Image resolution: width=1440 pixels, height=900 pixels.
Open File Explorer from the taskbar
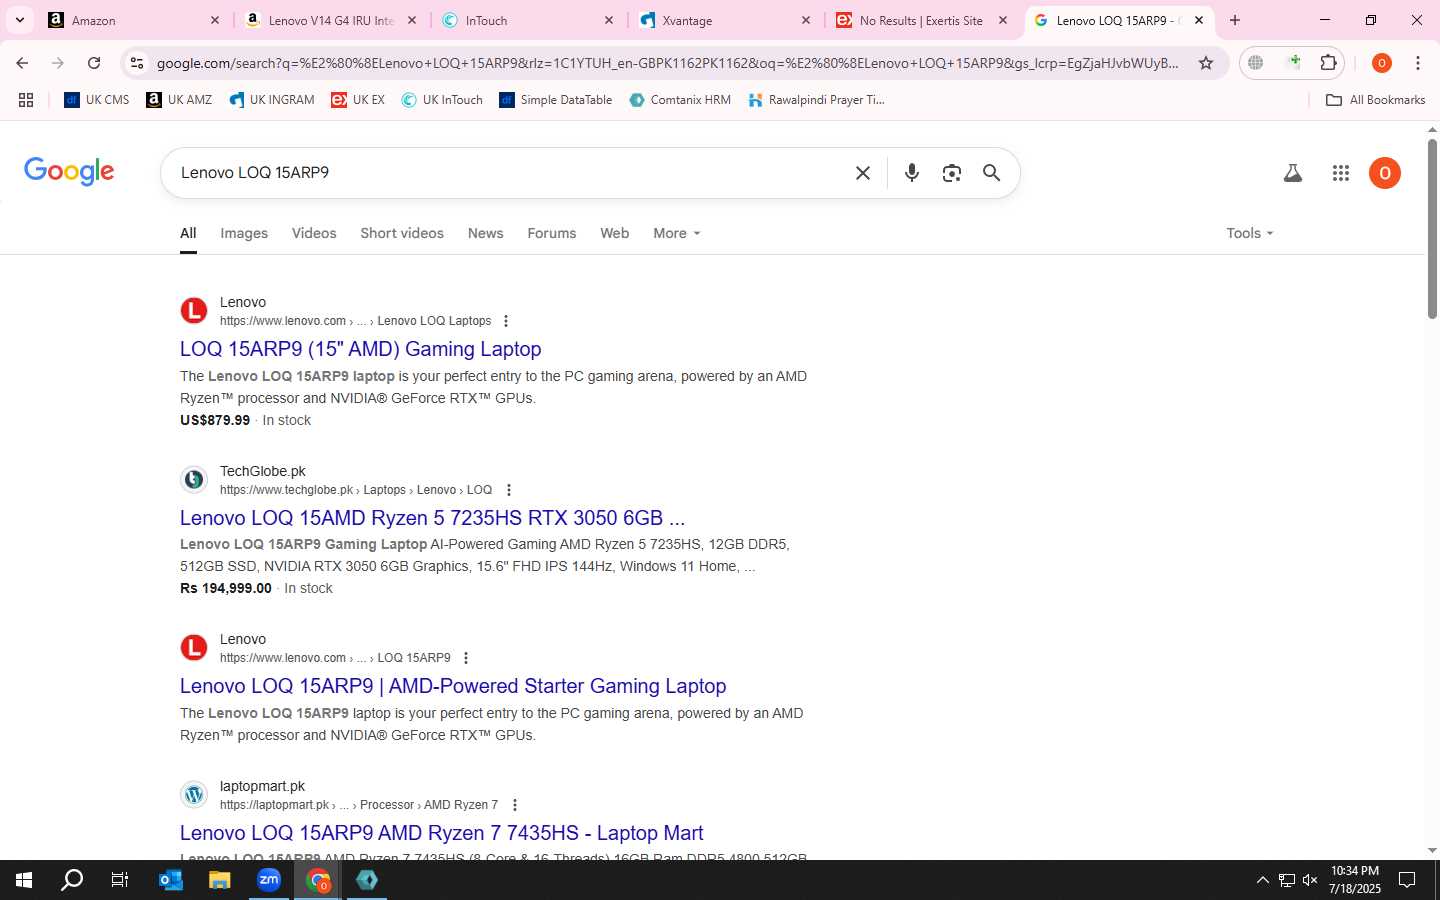coord(219,880)
